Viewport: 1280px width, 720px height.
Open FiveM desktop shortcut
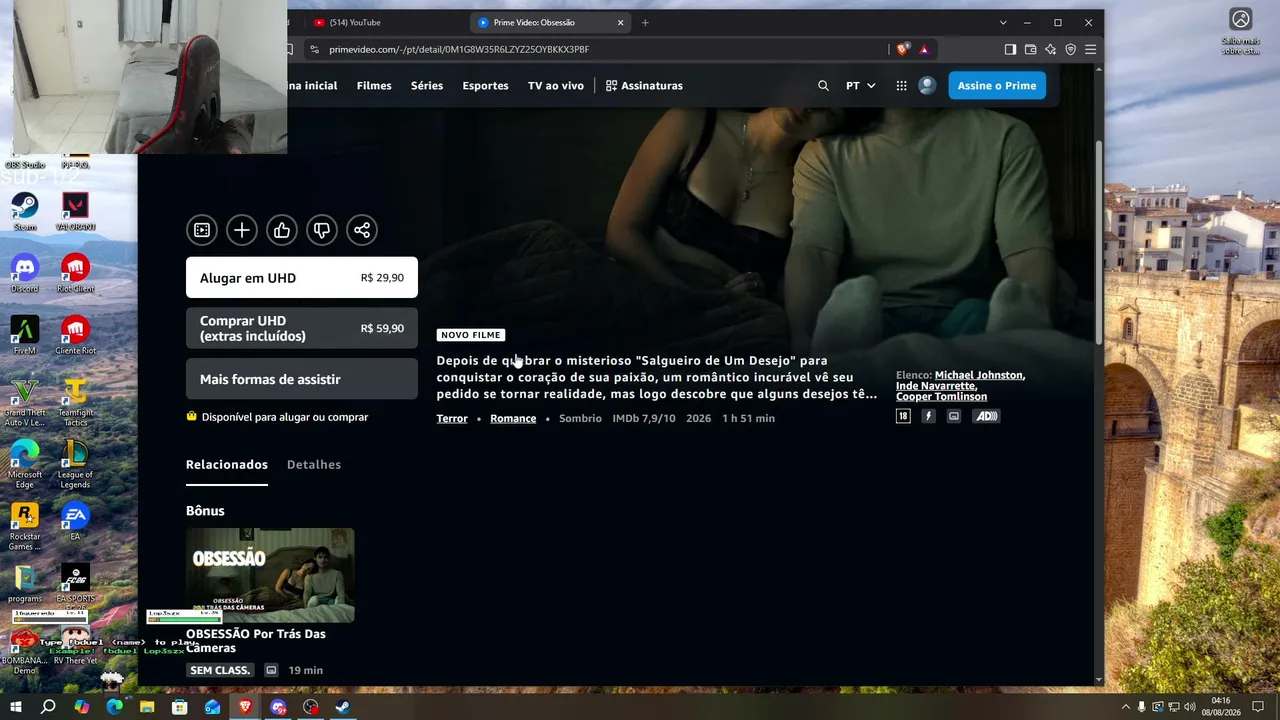[25, 336]
